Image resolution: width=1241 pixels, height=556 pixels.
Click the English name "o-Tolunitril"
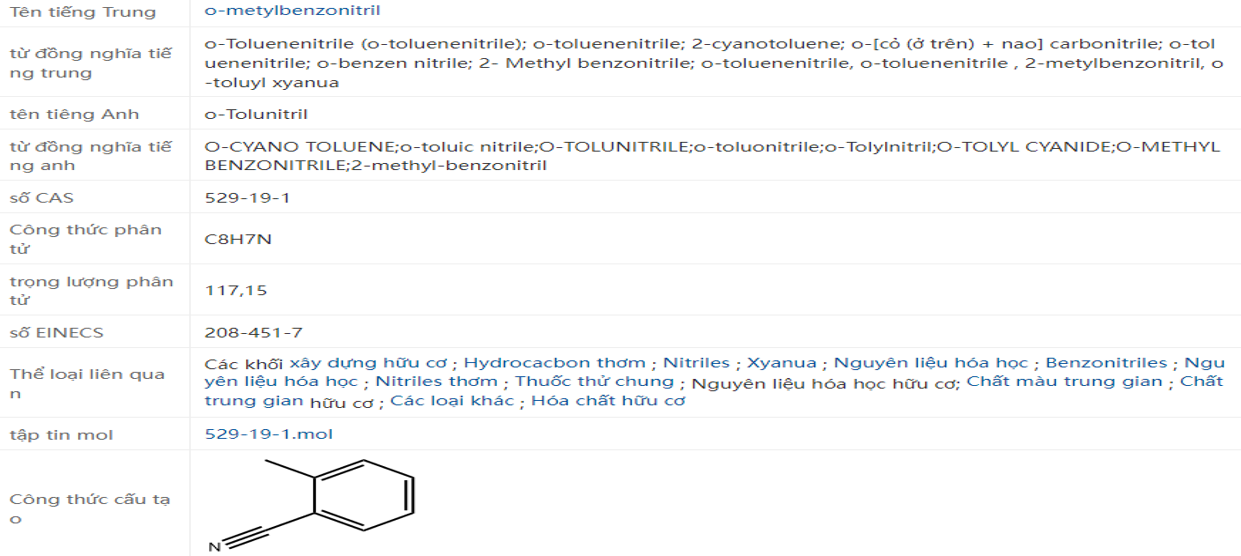(x=256, y=114)
